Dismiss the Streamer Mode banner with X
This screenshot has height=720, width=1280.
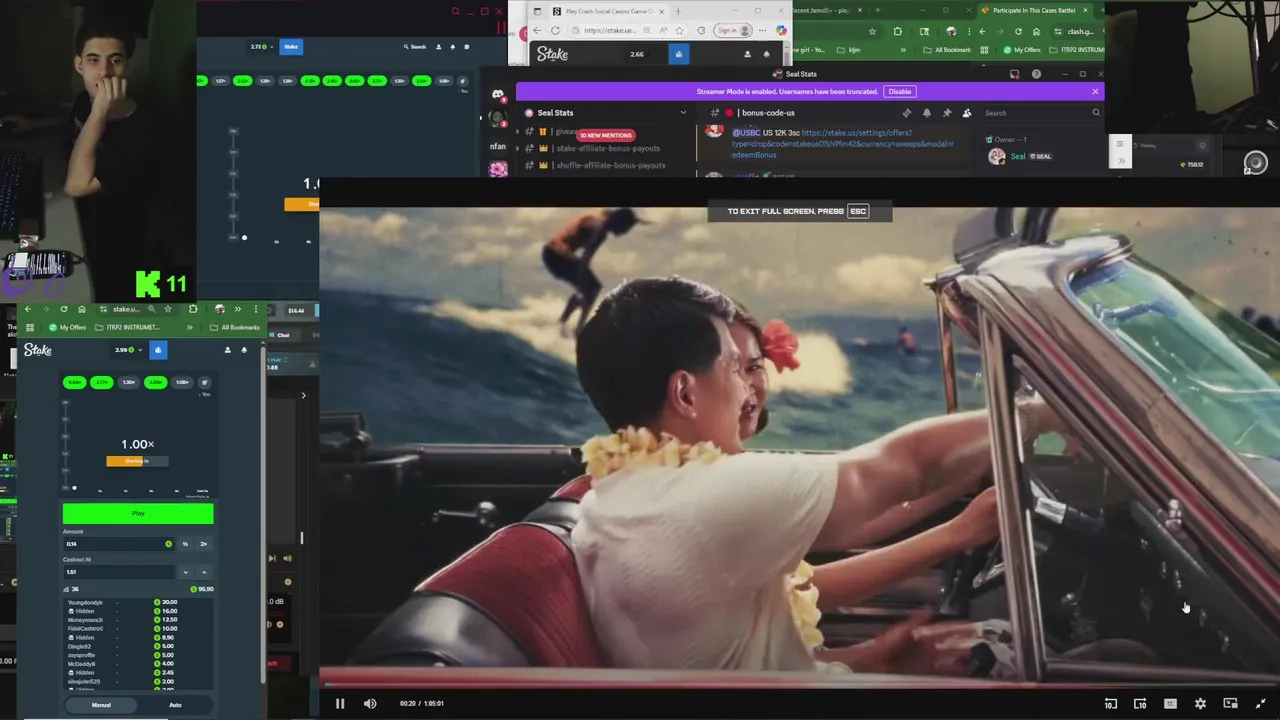pyautogui.click(x=1095, y=91)
